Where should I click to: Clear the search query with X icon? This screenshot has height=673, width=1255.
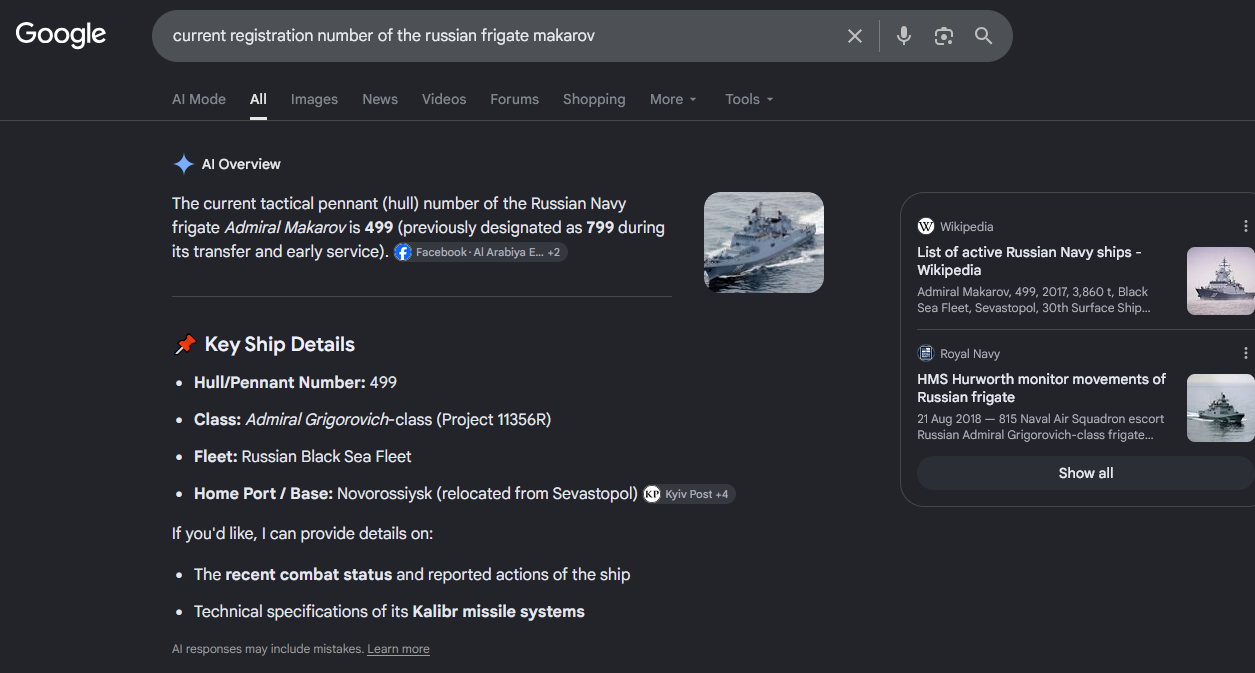[x=855, y=36]
